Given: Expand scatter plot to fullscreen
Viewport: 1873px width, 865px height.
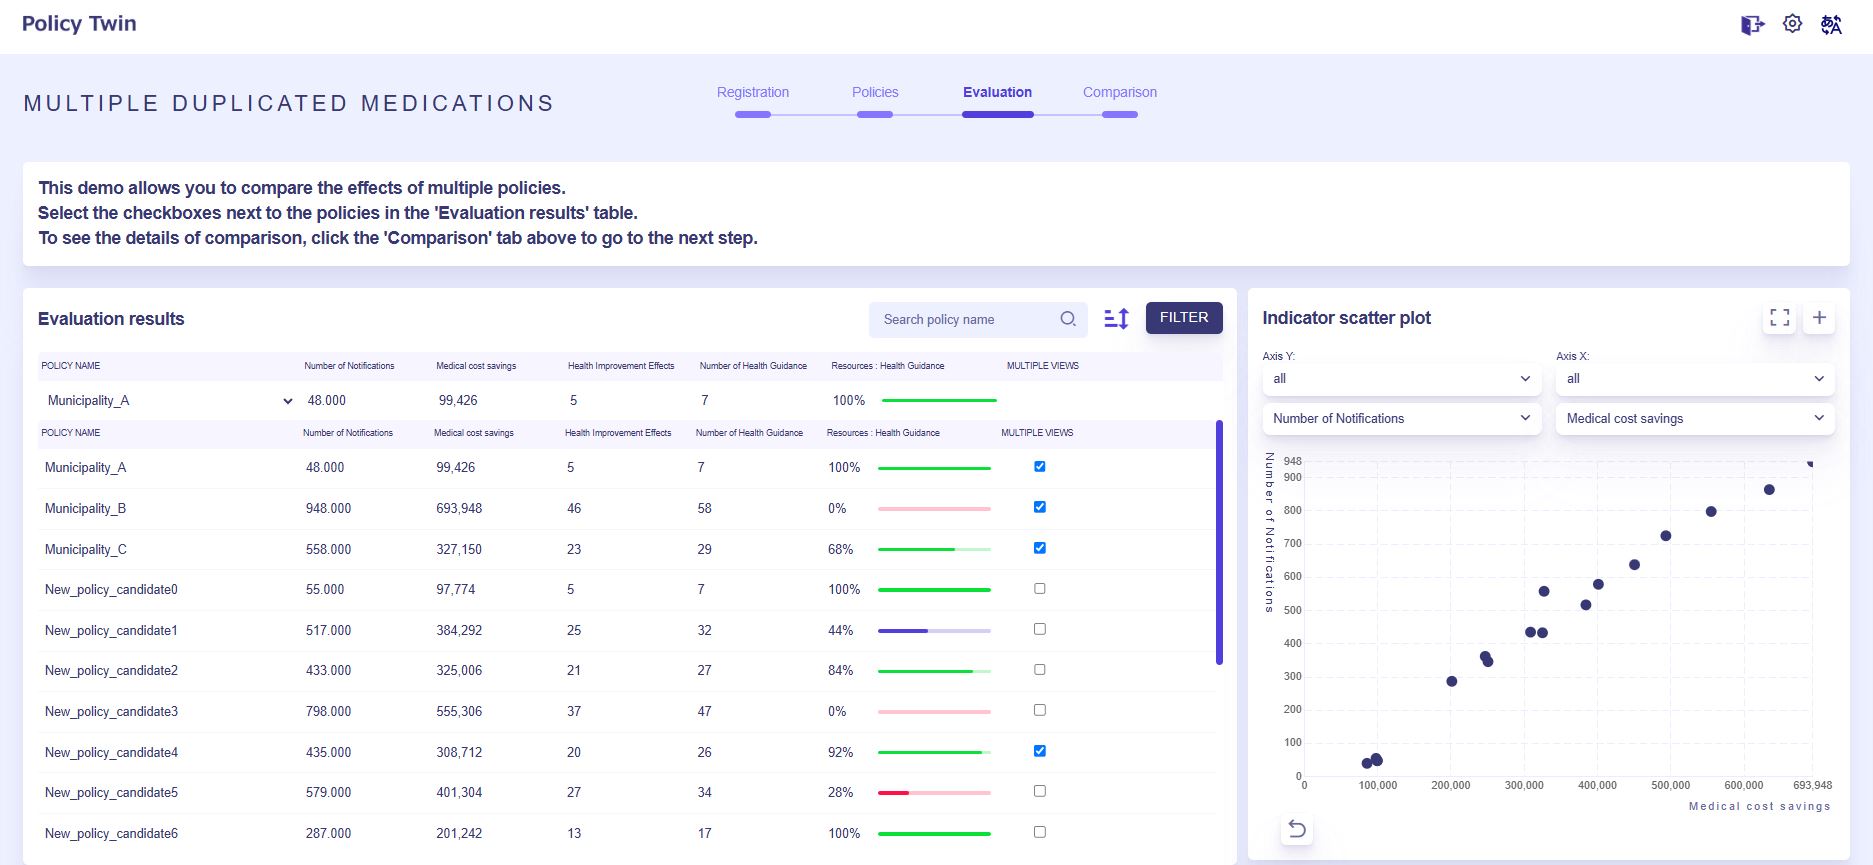Looking at the screenshot, I should (x=1779, y=318).
